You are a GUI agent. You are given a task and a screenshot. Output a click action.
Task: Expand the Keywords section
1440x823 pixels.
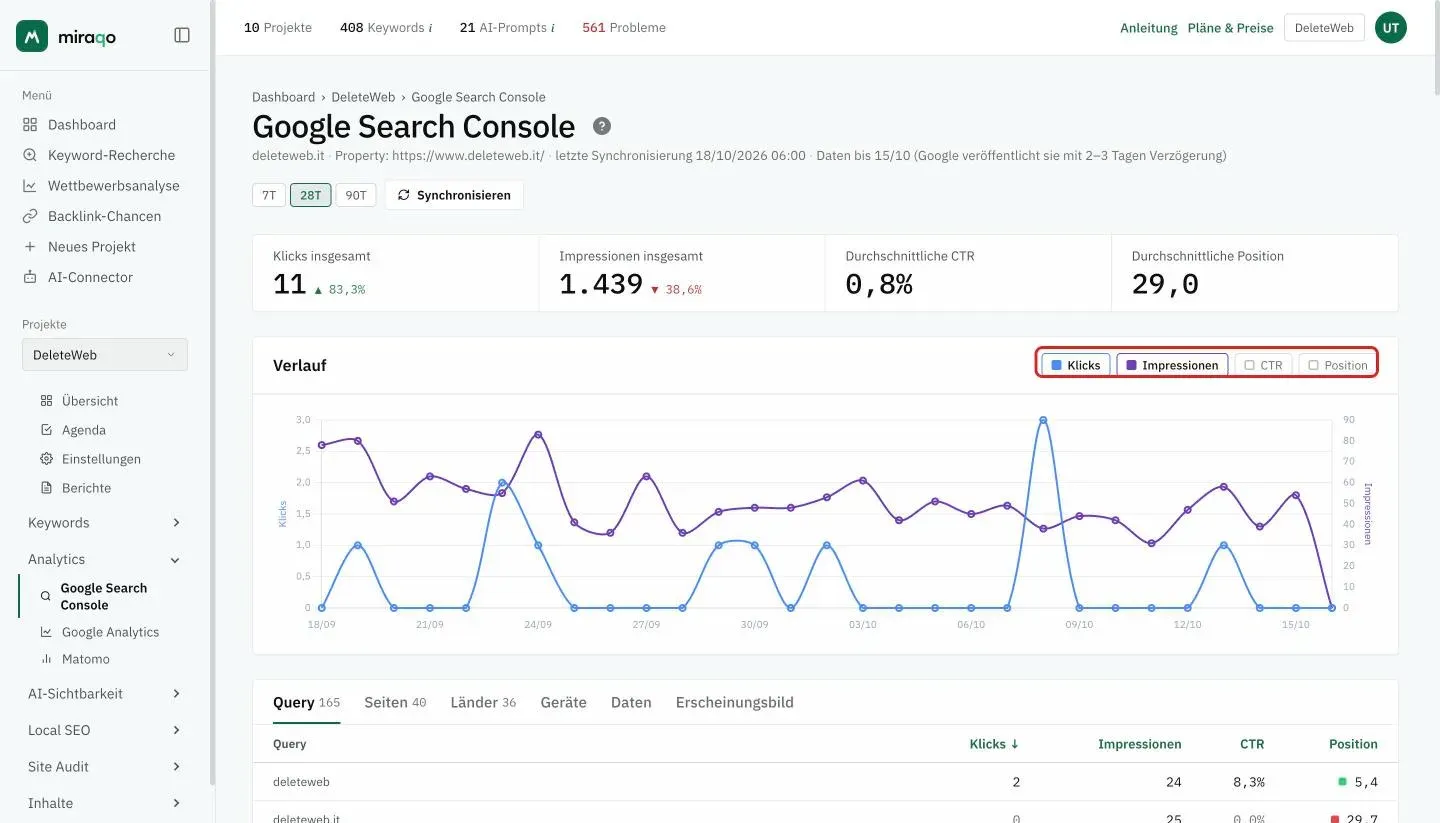pos(105,523)
